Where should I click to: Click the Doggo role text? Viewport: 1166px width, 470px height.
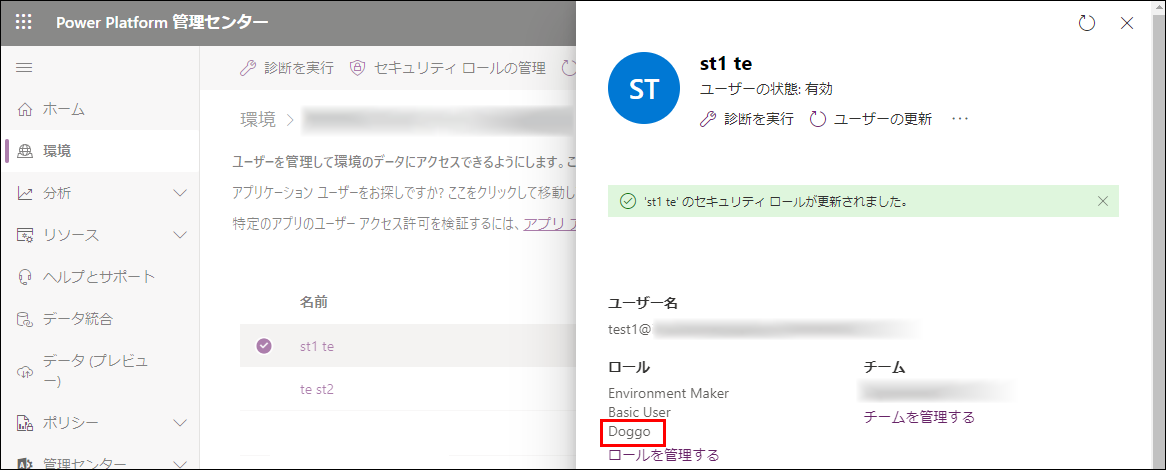tap(628, 431)
